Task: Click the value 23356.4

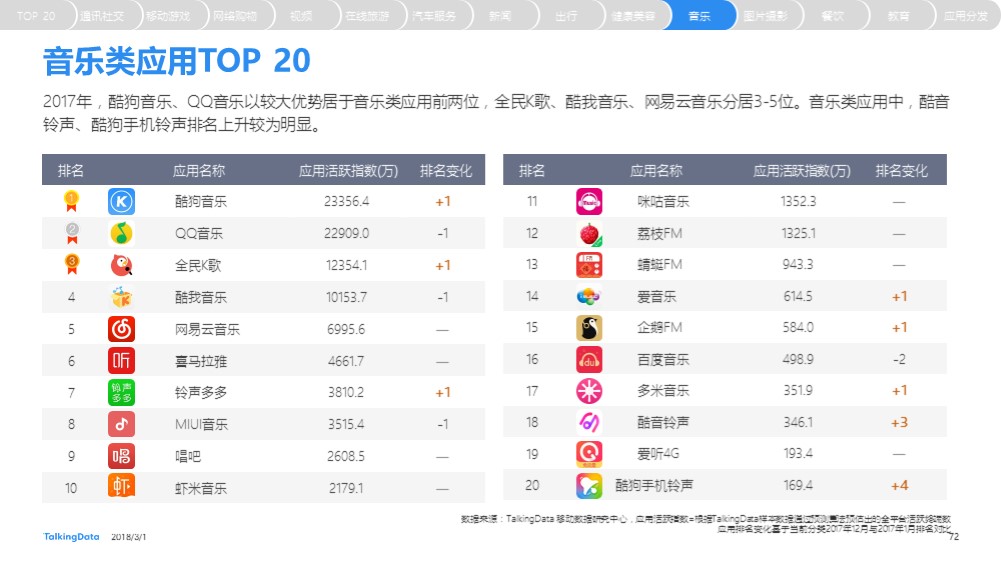Action: click(x=347, y=202)
